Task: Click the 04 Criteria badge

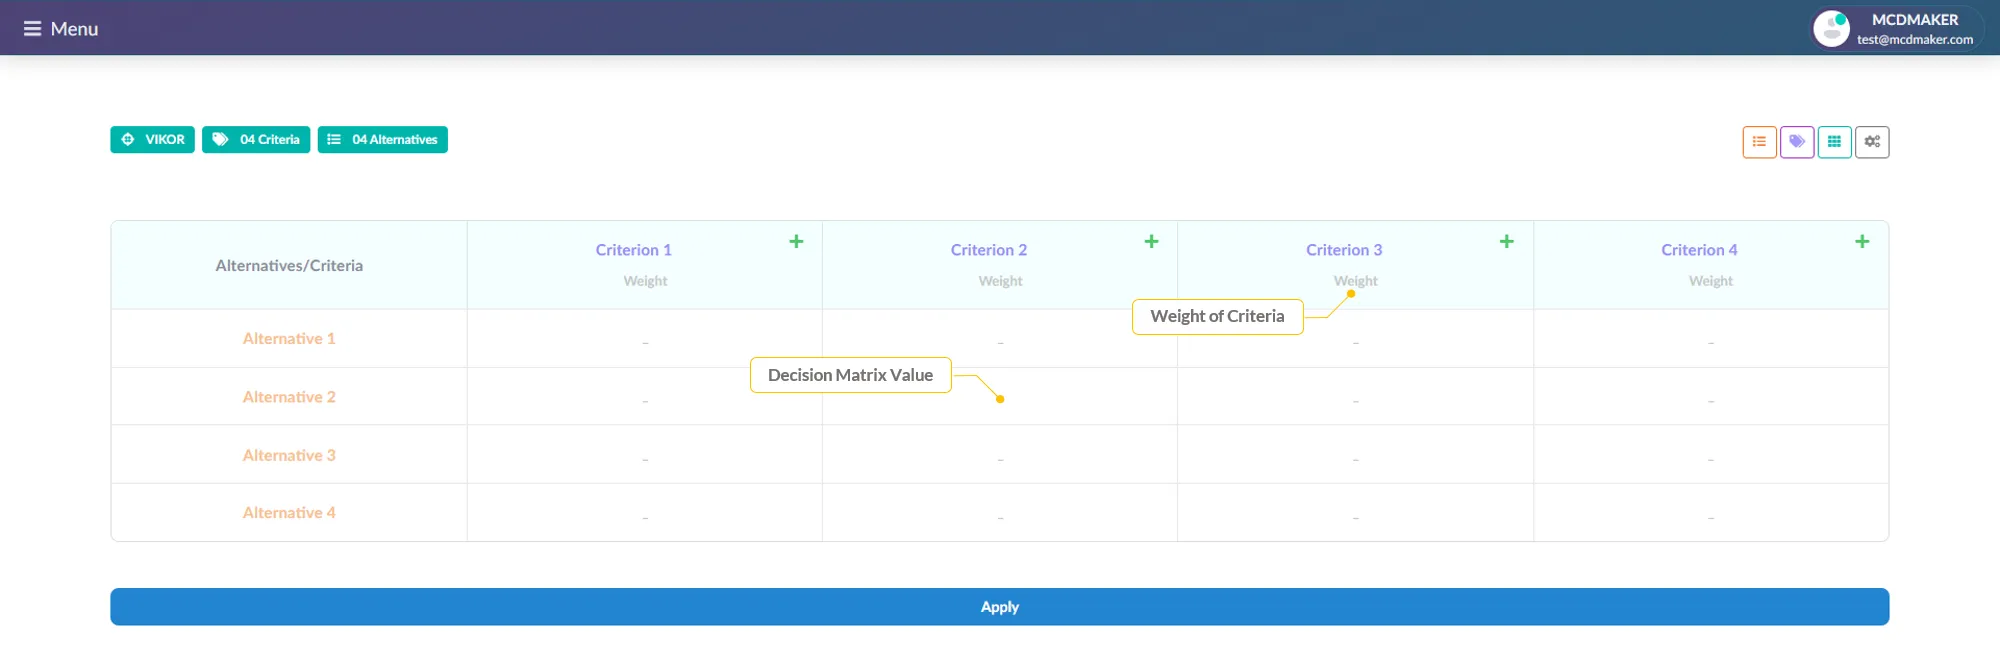Action: pos(256,140)
